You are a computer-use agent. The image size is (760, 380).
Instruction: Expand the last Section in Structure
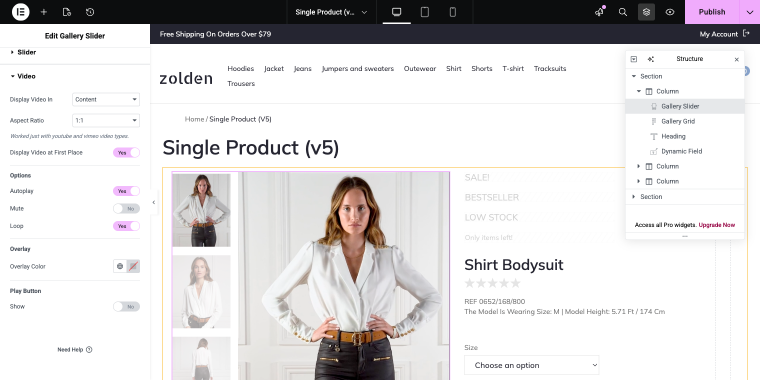click(633, 197)
